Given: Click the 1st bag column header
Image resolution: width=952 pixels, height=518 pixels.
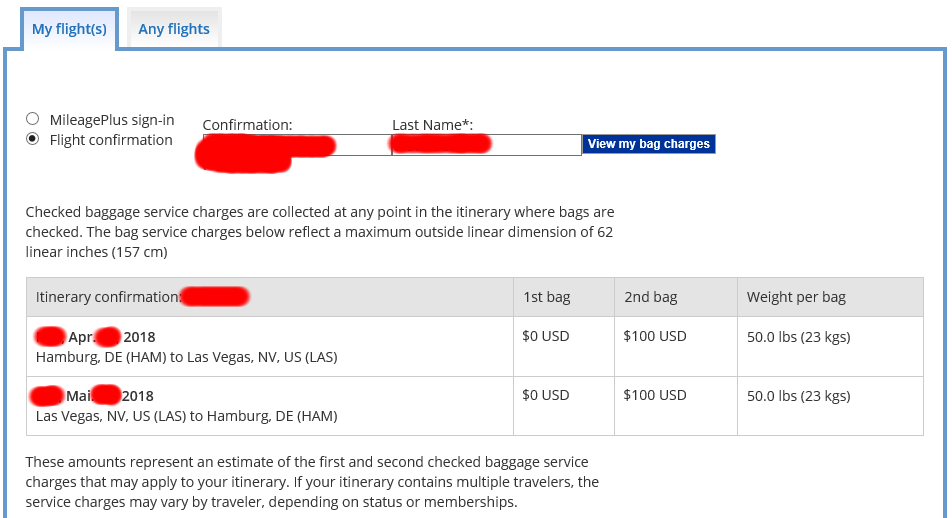Looking at the screenshot, I should pos(547,297).
